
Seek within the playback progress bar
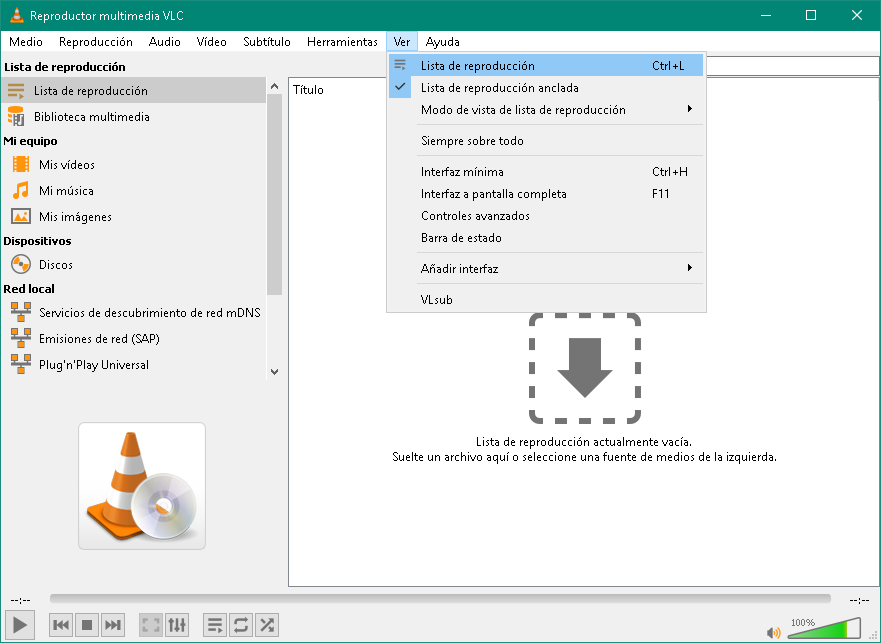tap(440, 599)
